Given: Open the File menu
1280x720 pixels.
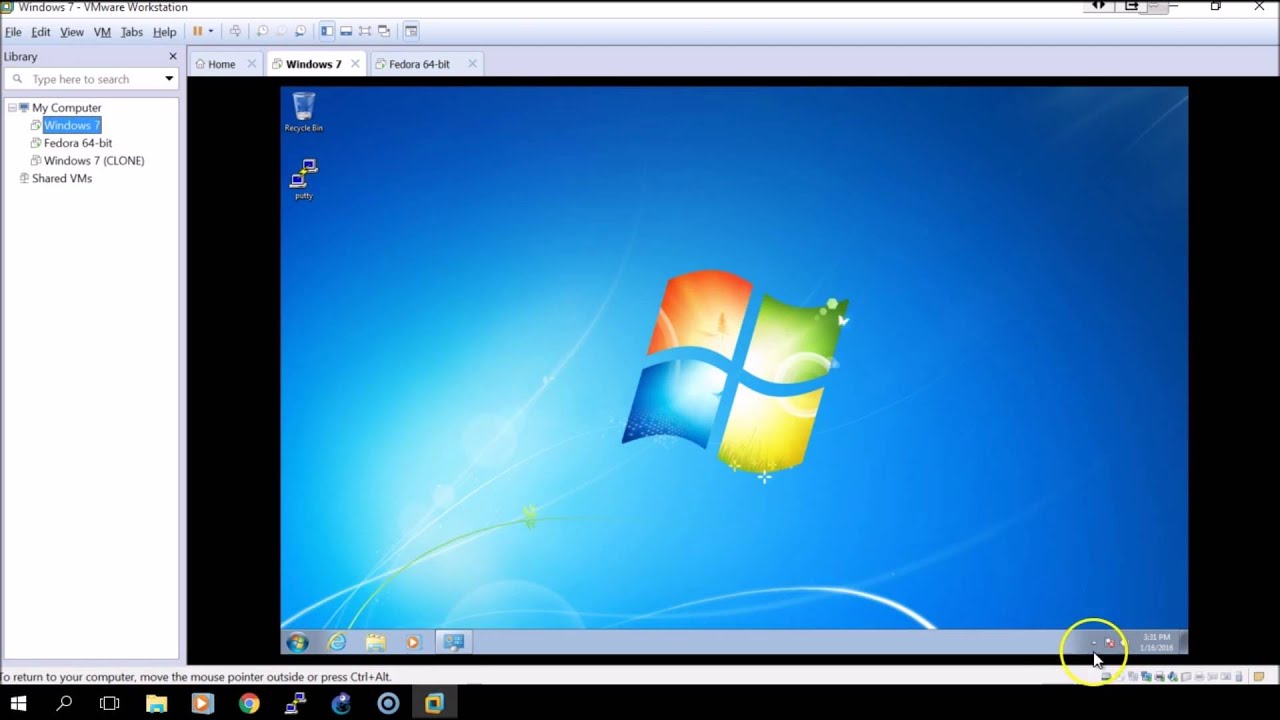Looking at the screenshot, I should (13, 32).
